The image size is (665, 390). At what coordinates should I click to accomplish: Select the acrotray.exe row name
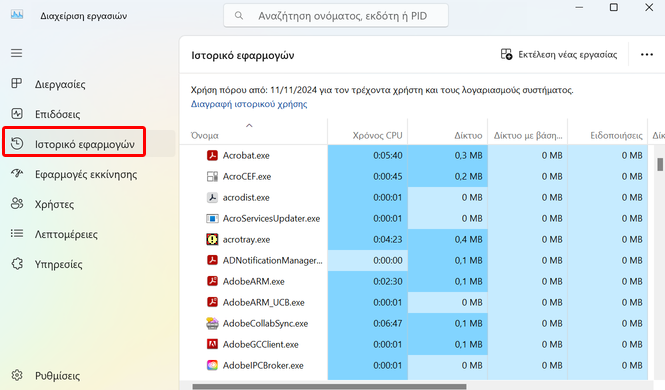point(246,240)
